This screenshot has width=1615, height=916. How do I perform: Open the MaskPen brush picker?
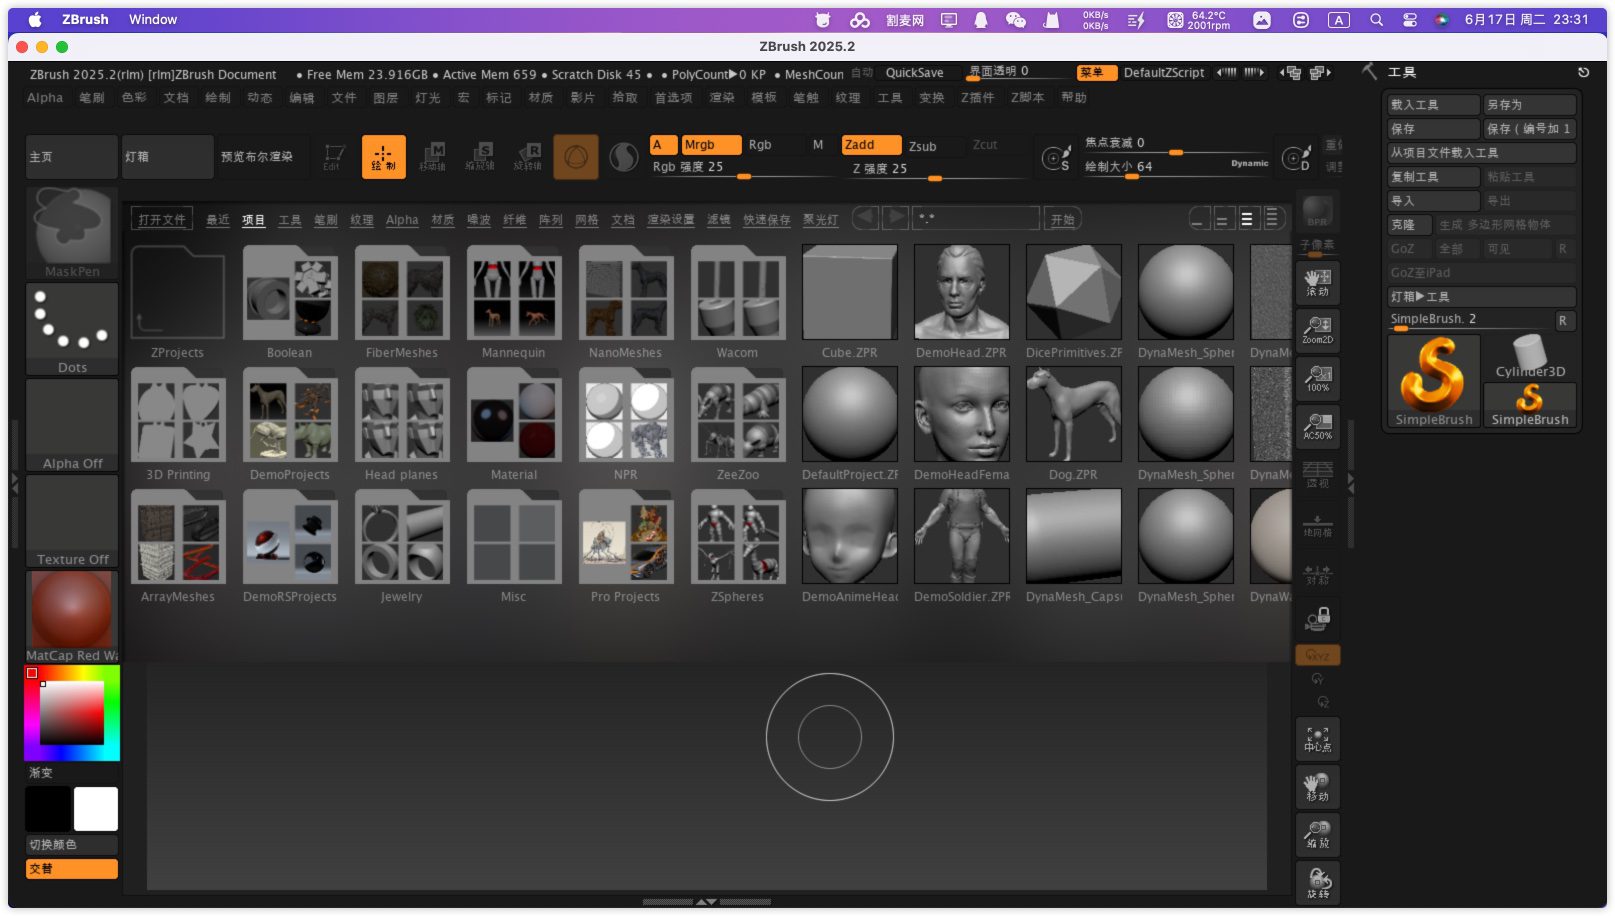[72, 231]
